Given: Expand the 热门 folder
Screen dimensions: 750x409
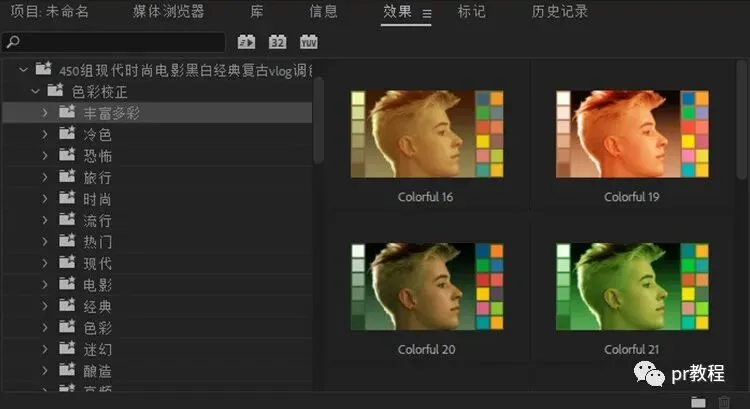Looking at the screenshot, I should click(44, 242).
